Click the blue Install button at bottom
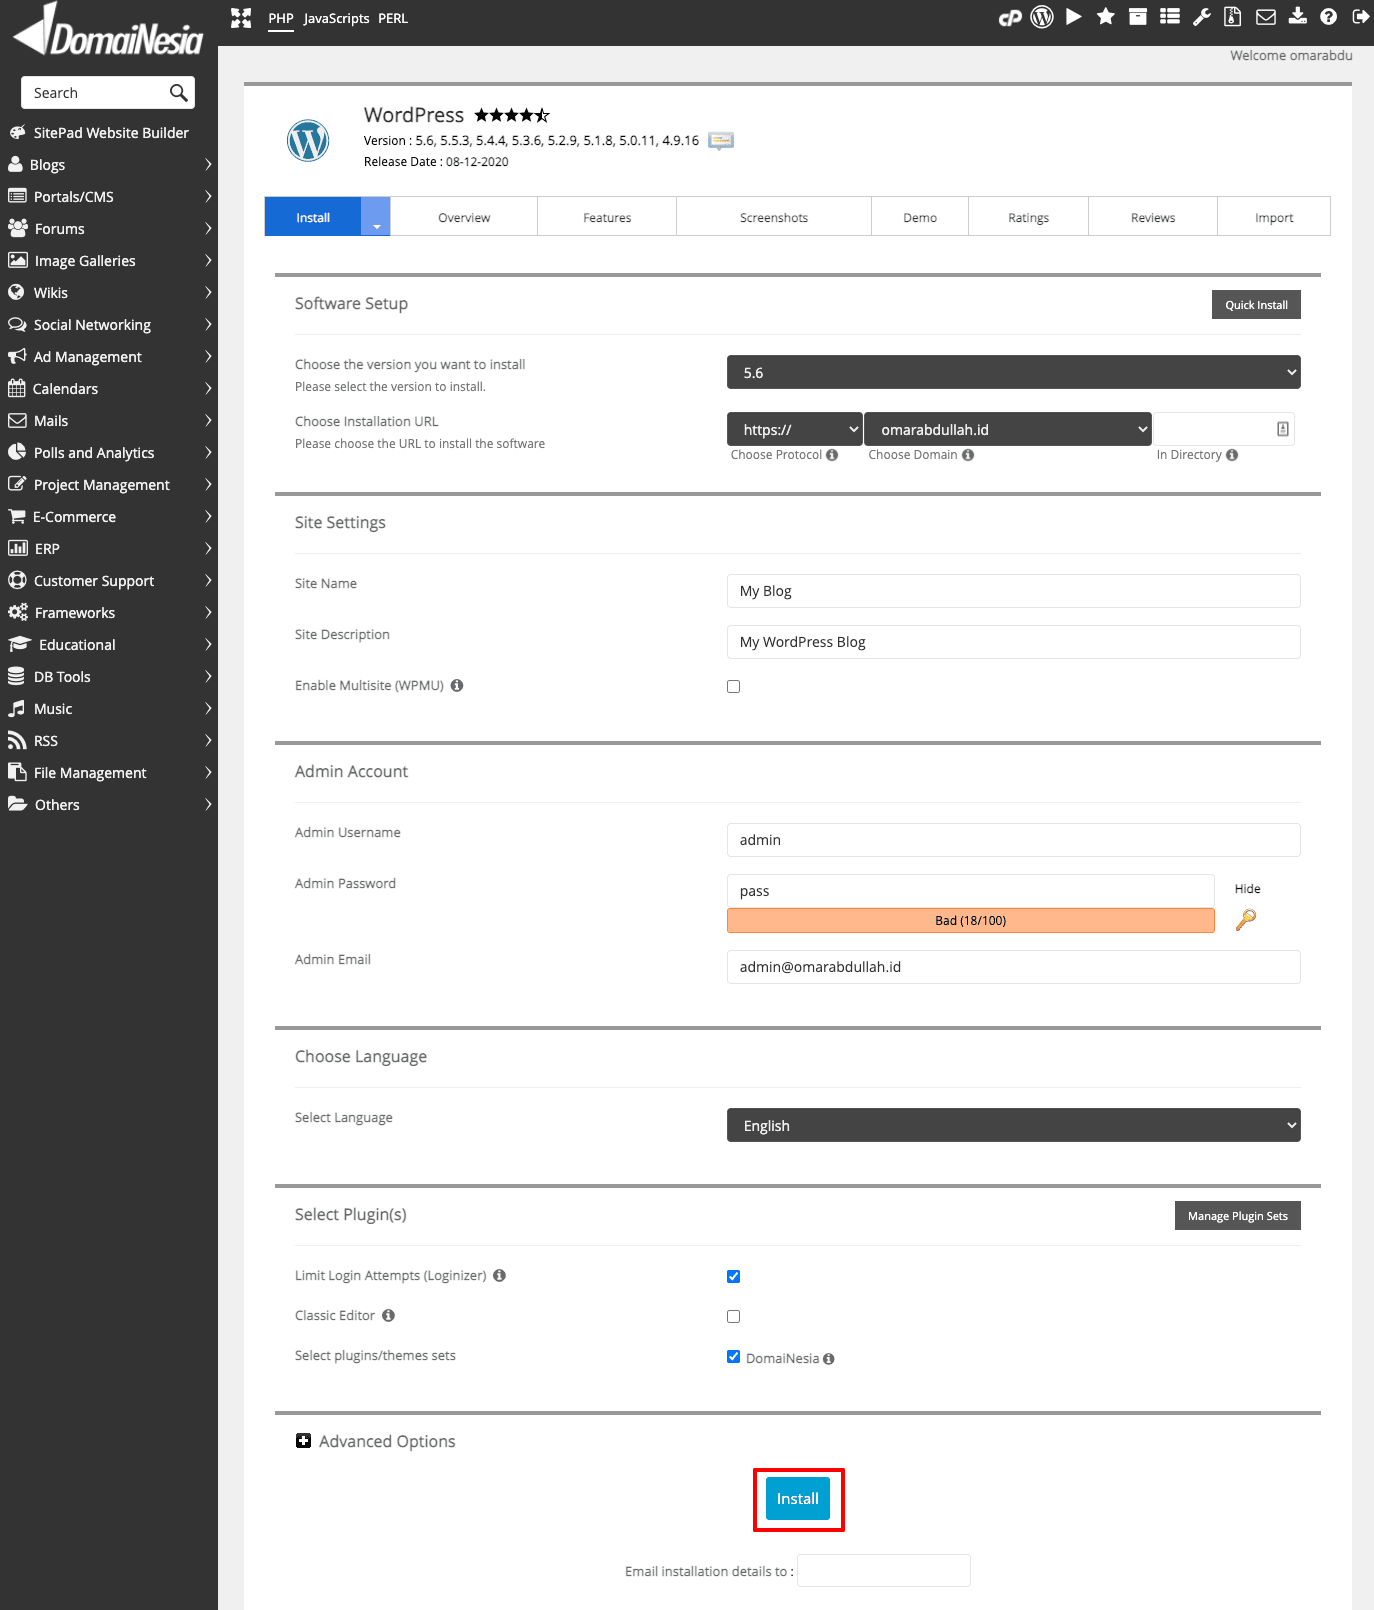1374x1610 pixels. tap(798, 1499)
